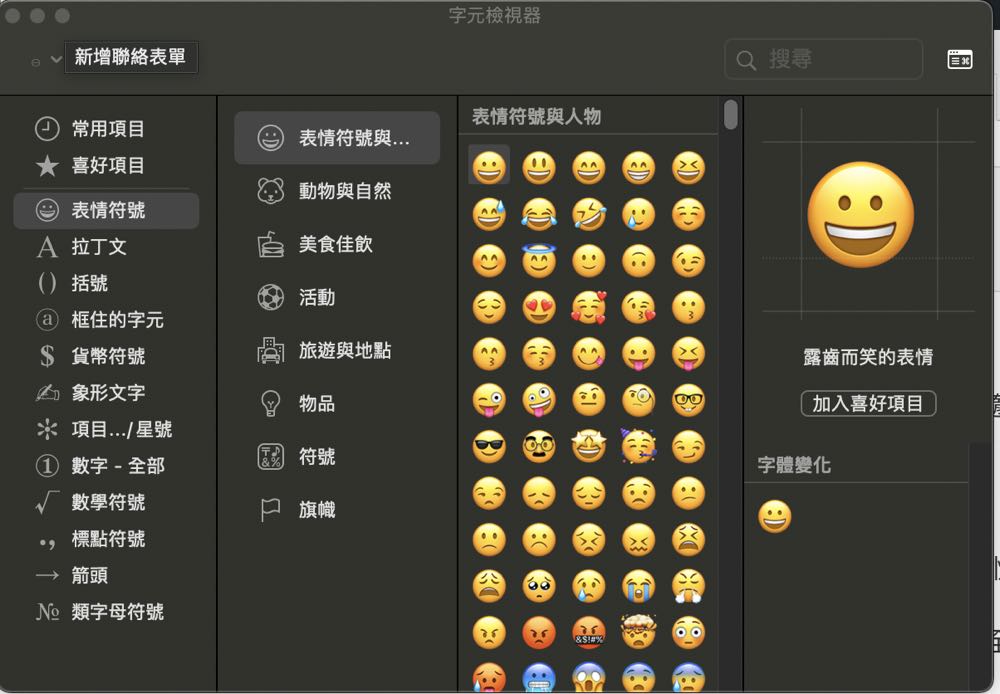Pick the rolling on floor laughing emoji

tap(589, 214)
